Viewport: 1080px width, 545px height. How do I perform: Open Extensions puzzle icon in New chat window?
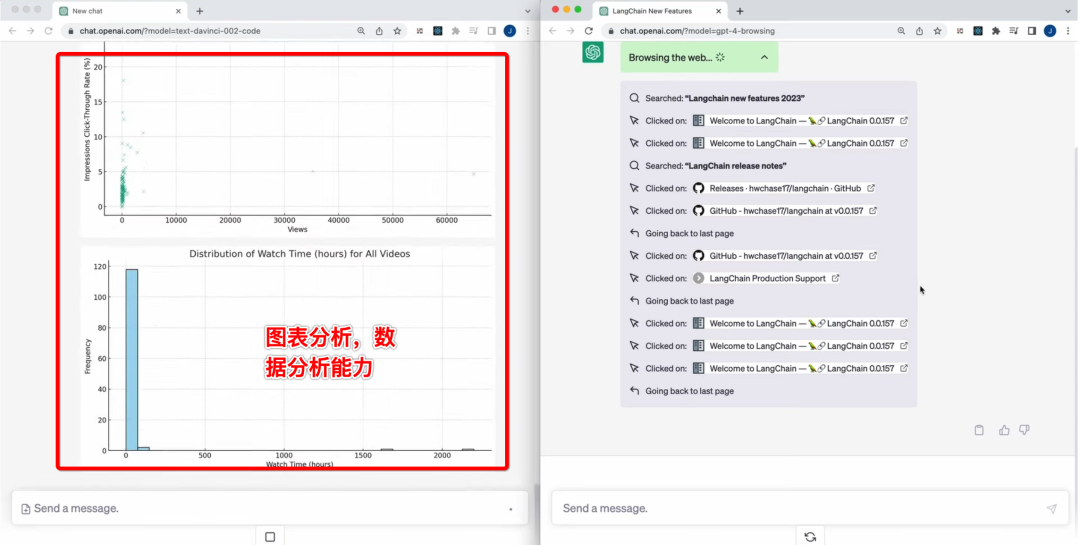(x=455, y=31)
